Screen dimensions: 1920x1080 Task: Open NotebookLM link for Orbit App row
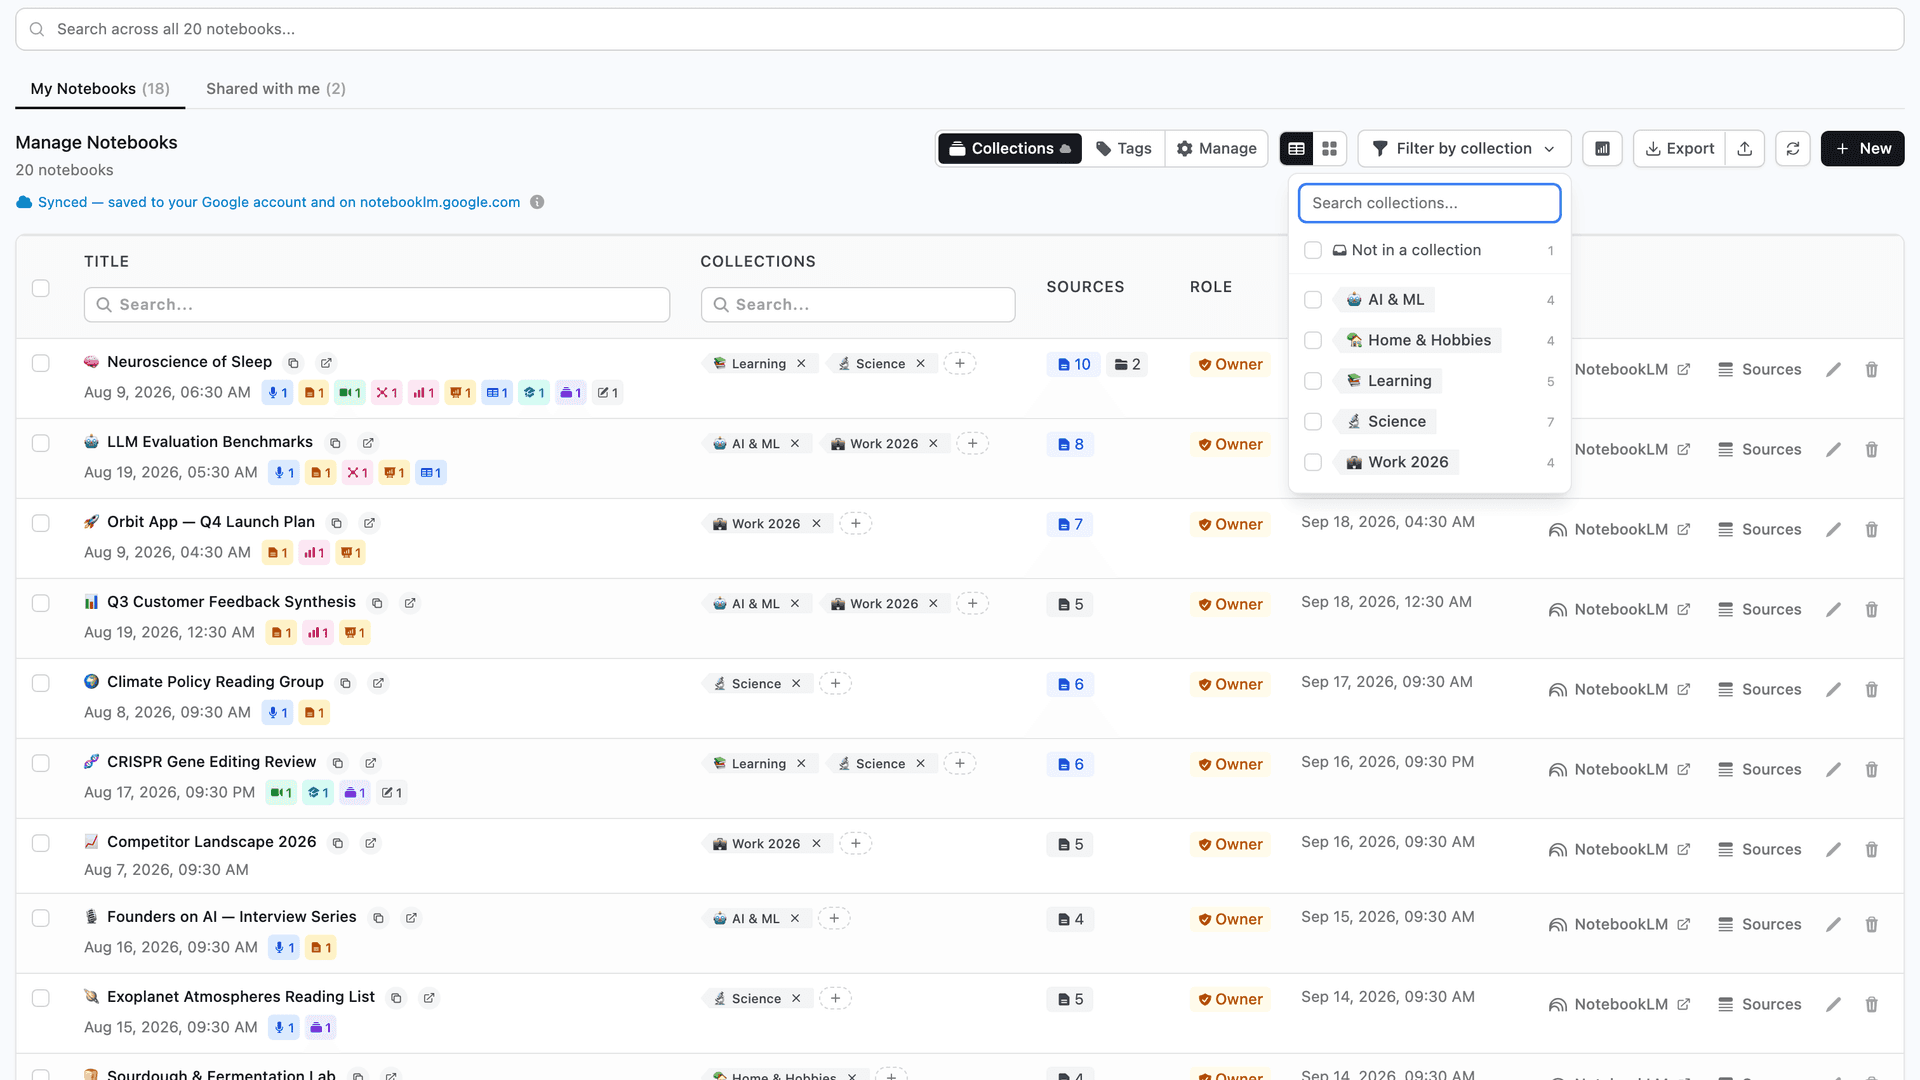click(x=1620, y=530)
